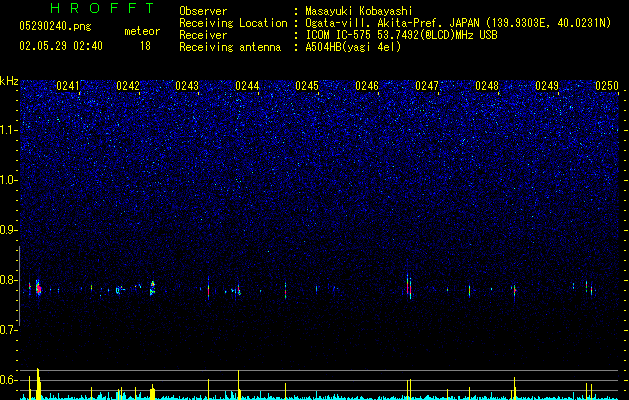
Task: Click the 1.1 kHz axis label
Action: pyautogui.click(x=9, y=130)
